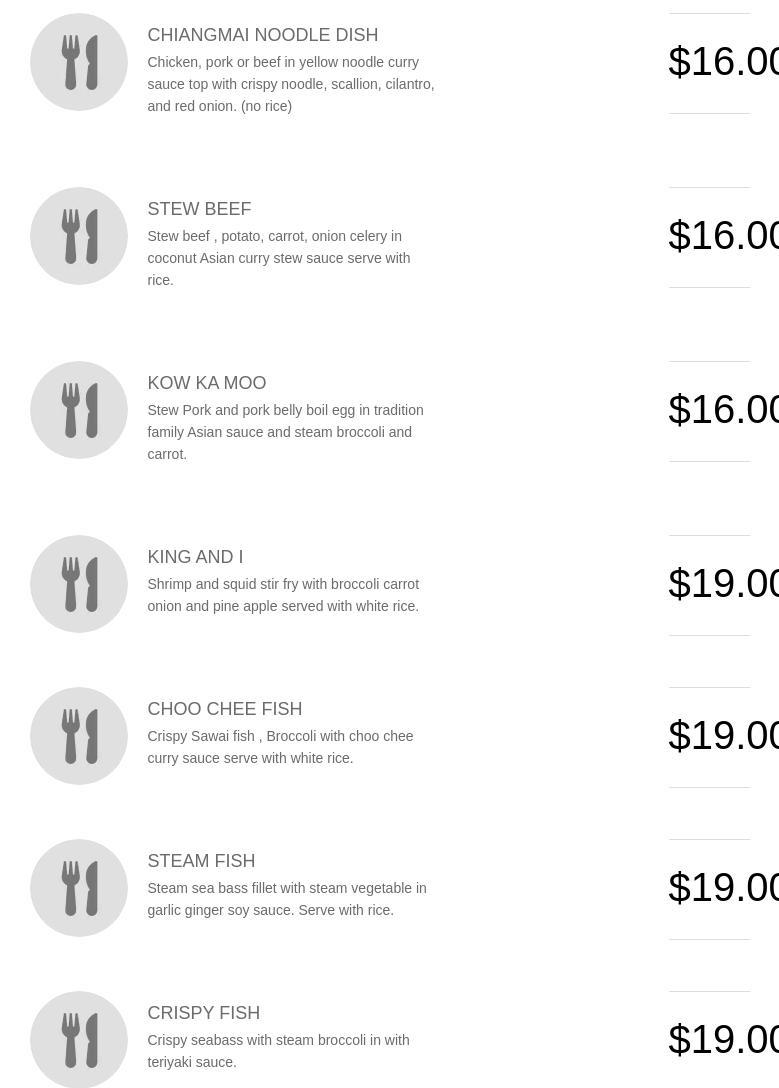The image size is (779, 1088).
Task: Click the Crispy Fish dish icon
Action: 79,1039
